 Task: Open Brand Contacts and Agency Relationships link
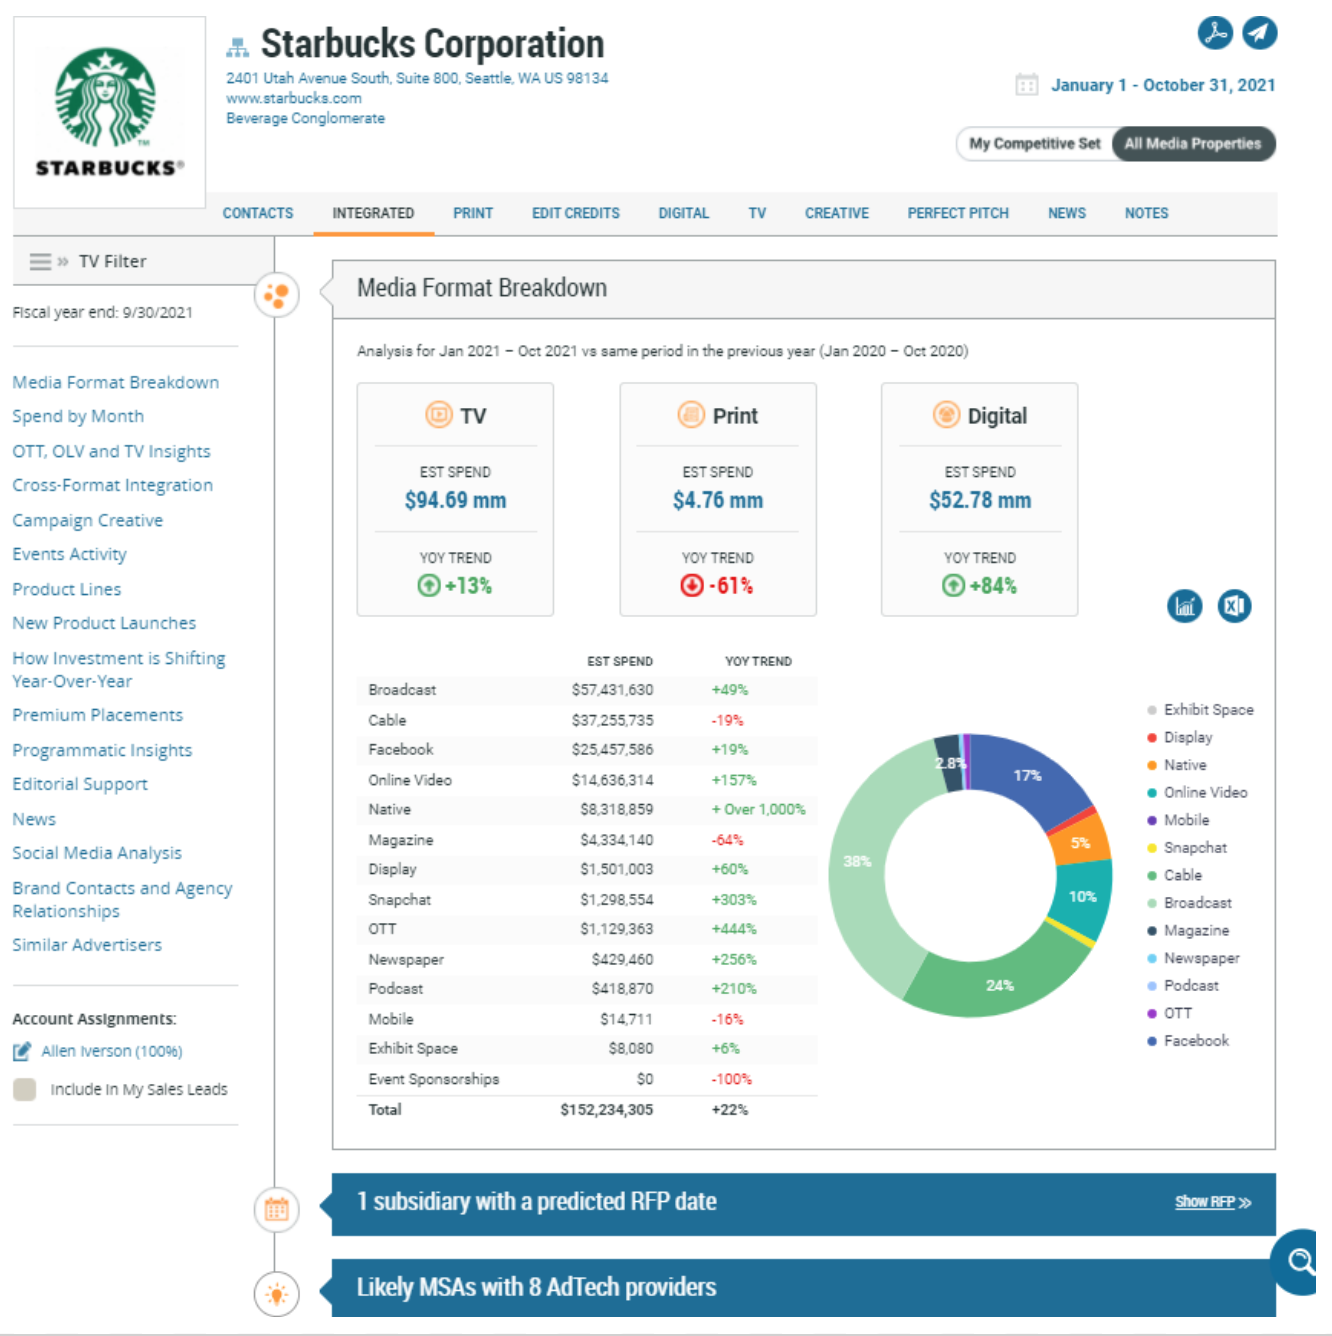122,899
